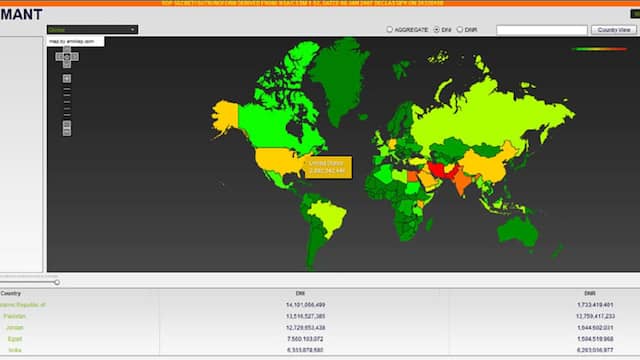Open the Global region dropdown
This screenshot has width=640, height=360.
click(x=92, y=29)
